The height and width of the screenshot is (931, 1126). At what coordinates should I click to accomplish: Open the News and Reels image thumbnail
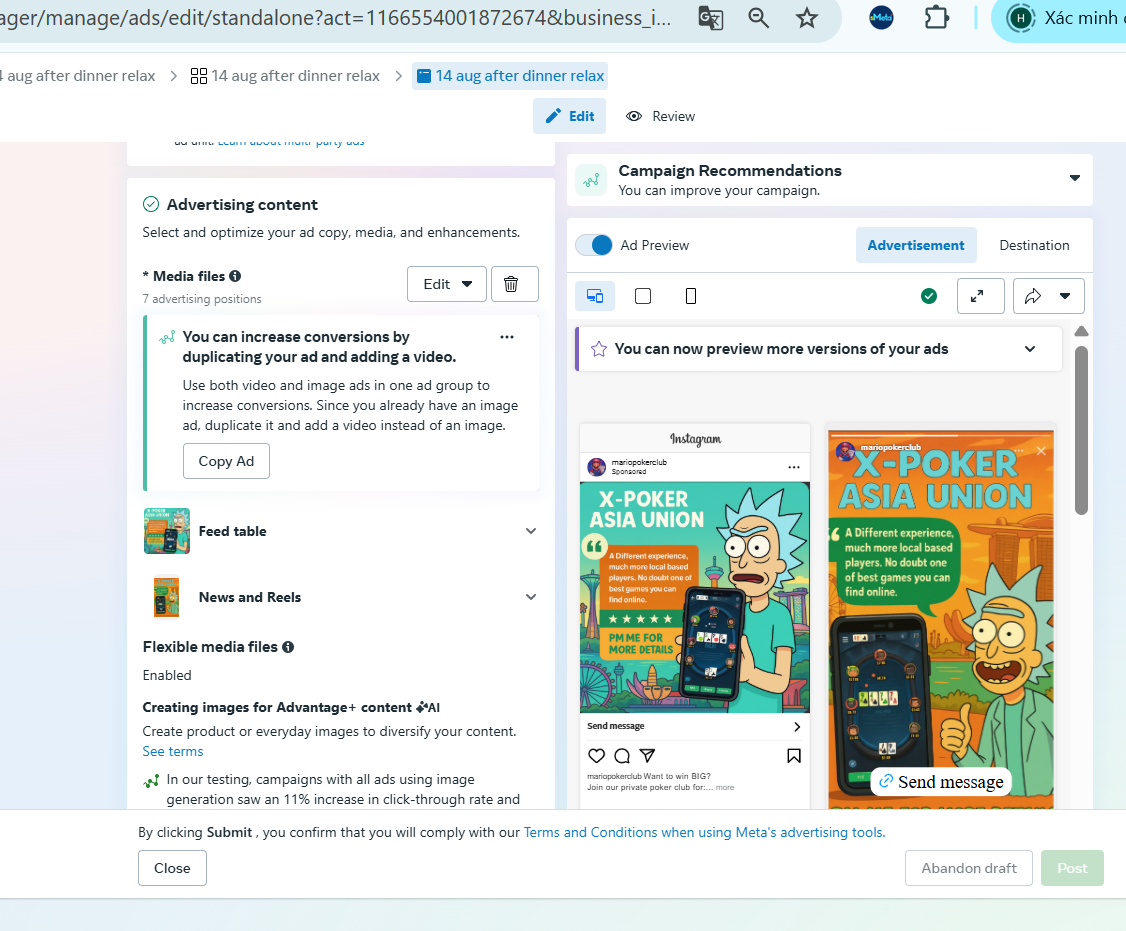pos(167,597)
